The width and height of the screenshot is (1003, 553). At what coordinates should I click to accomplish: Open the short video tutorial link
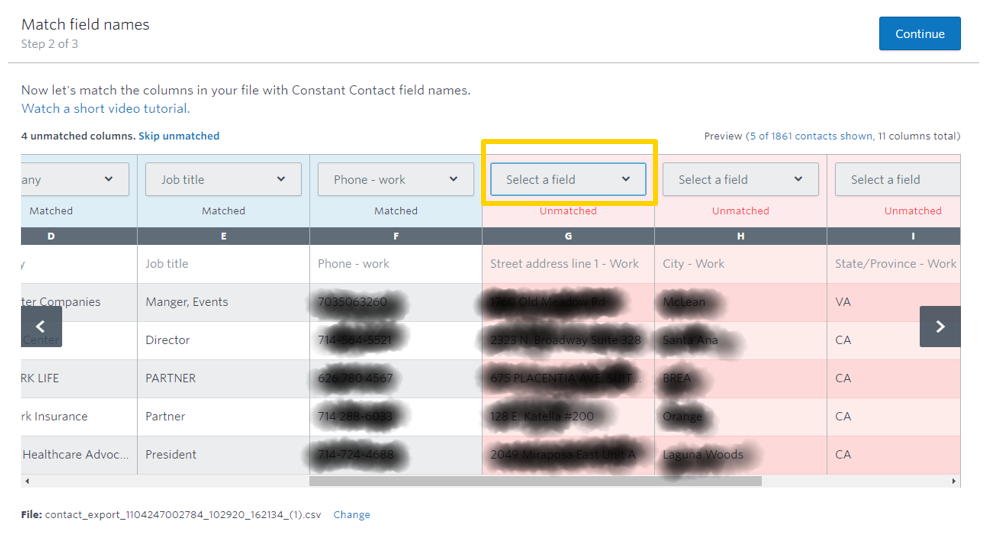coord(106,109)
